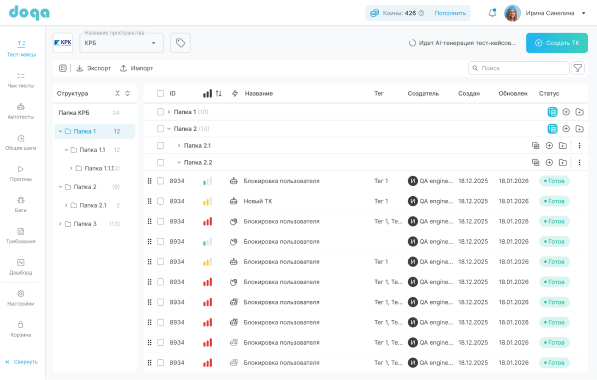Expand Папка 3 in the structure tree
This screenshot has width=597, height=380.
click(x=60, y=224)
